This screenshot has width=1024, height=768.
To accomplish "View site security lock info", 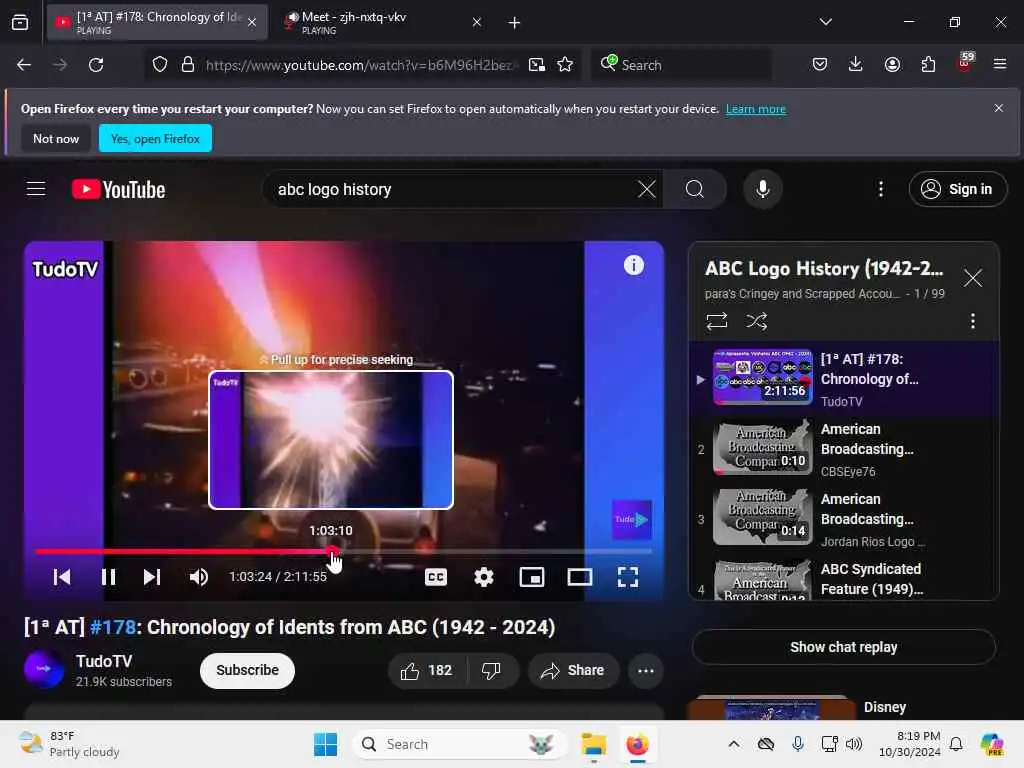I will click(187, 65).
